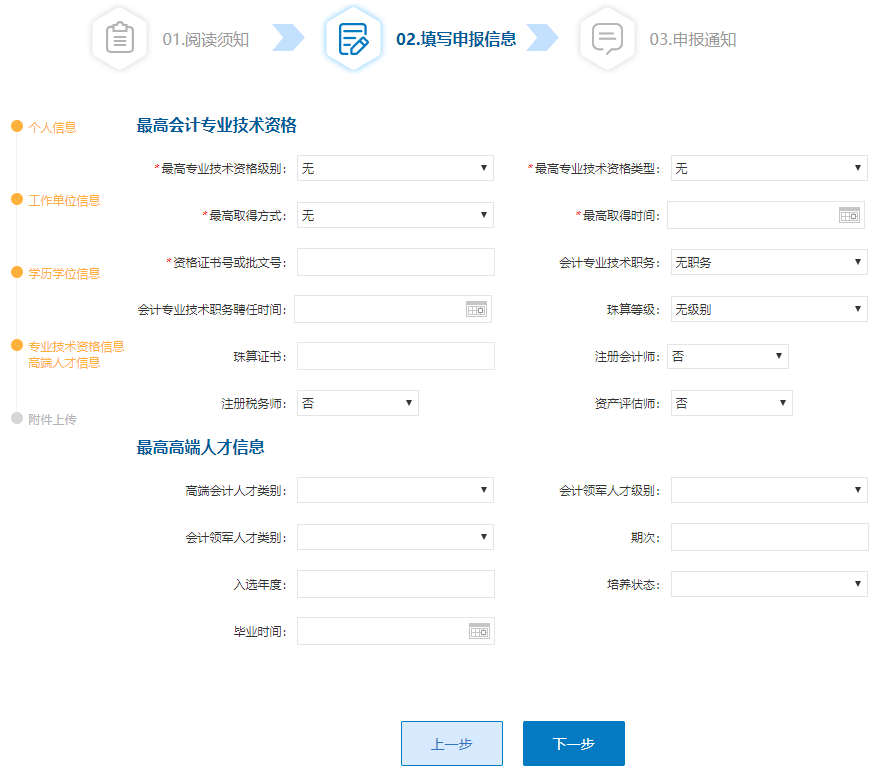
Task: Select step 03.申报通知
Action: click(x=693, y=39)
